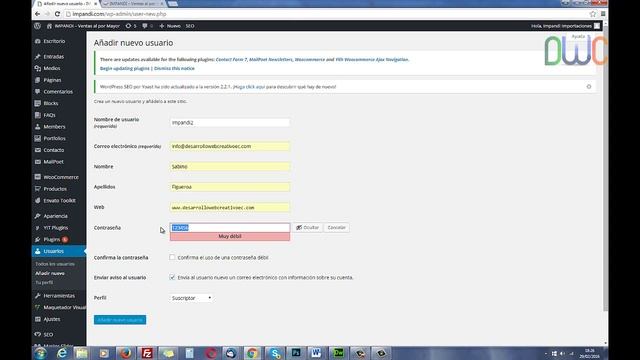The image size is (640, 360).
Task: Click the Ocultar password button
Action: [x=307, y=227]
